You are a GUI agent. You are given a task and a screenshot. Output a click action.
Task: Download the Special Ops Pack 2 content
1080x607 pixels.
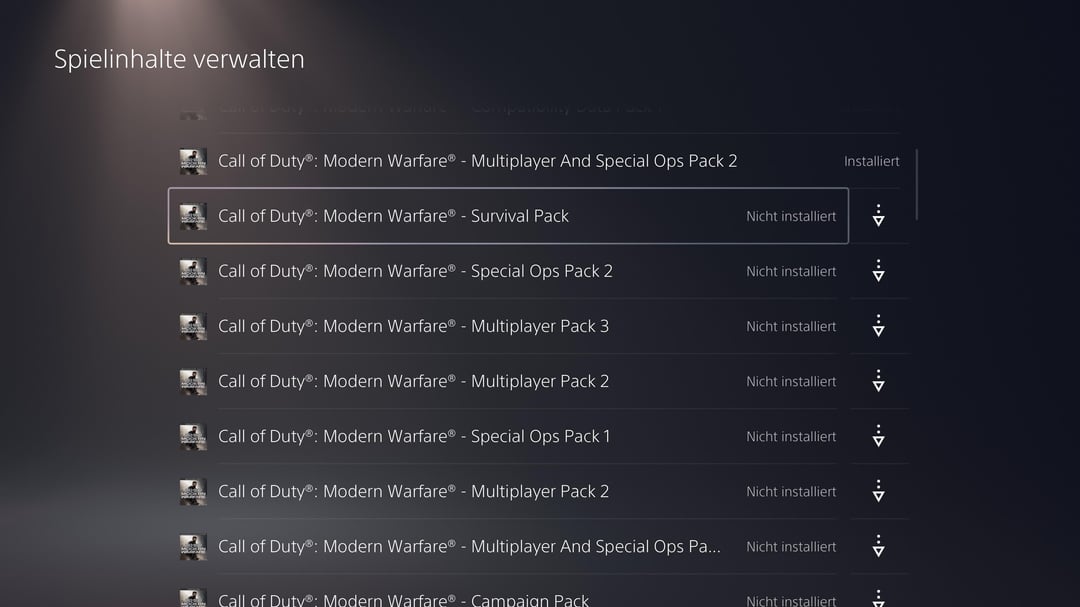point(878,271)
